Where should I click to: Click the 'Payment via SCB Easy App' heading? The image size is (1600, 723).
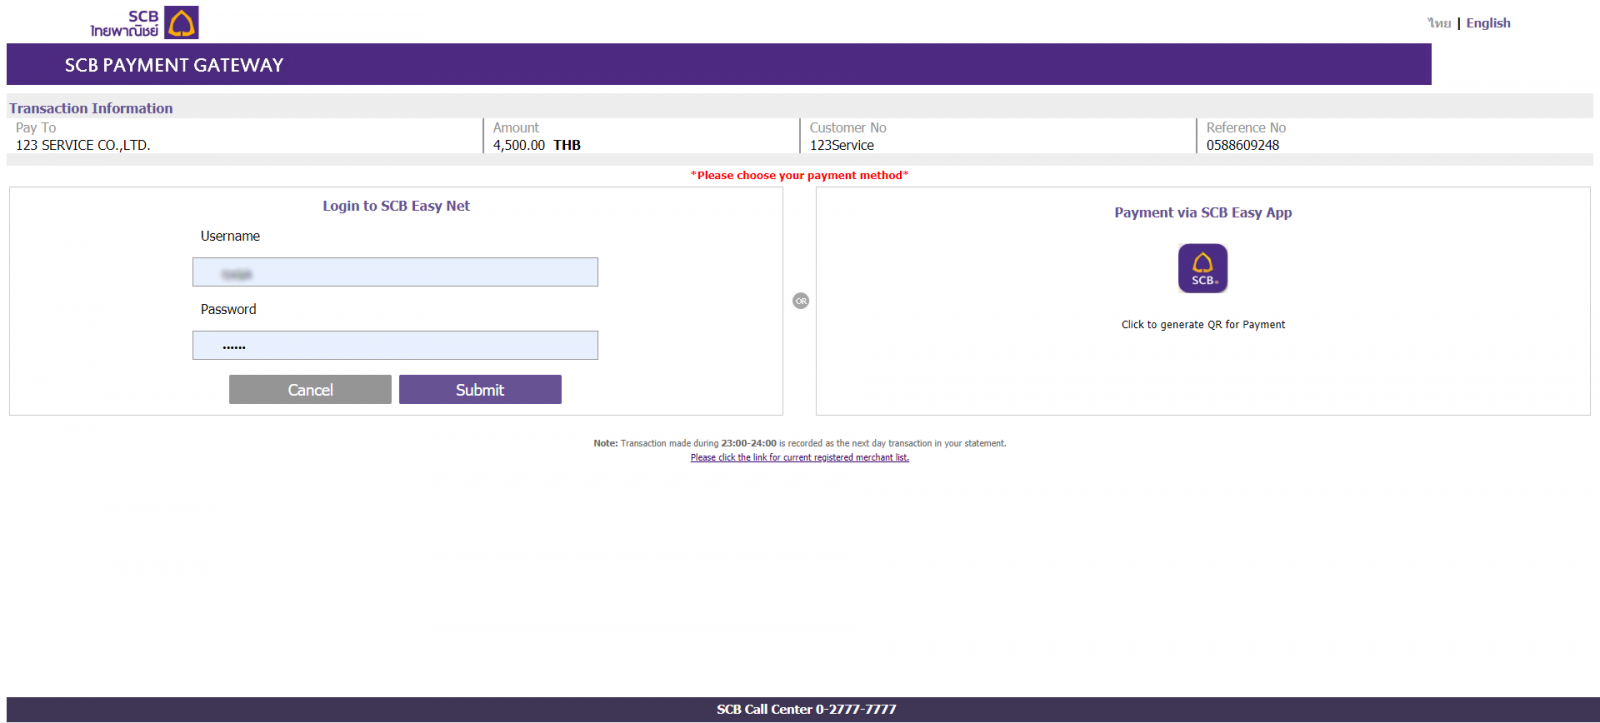[x=1203, y=213]
